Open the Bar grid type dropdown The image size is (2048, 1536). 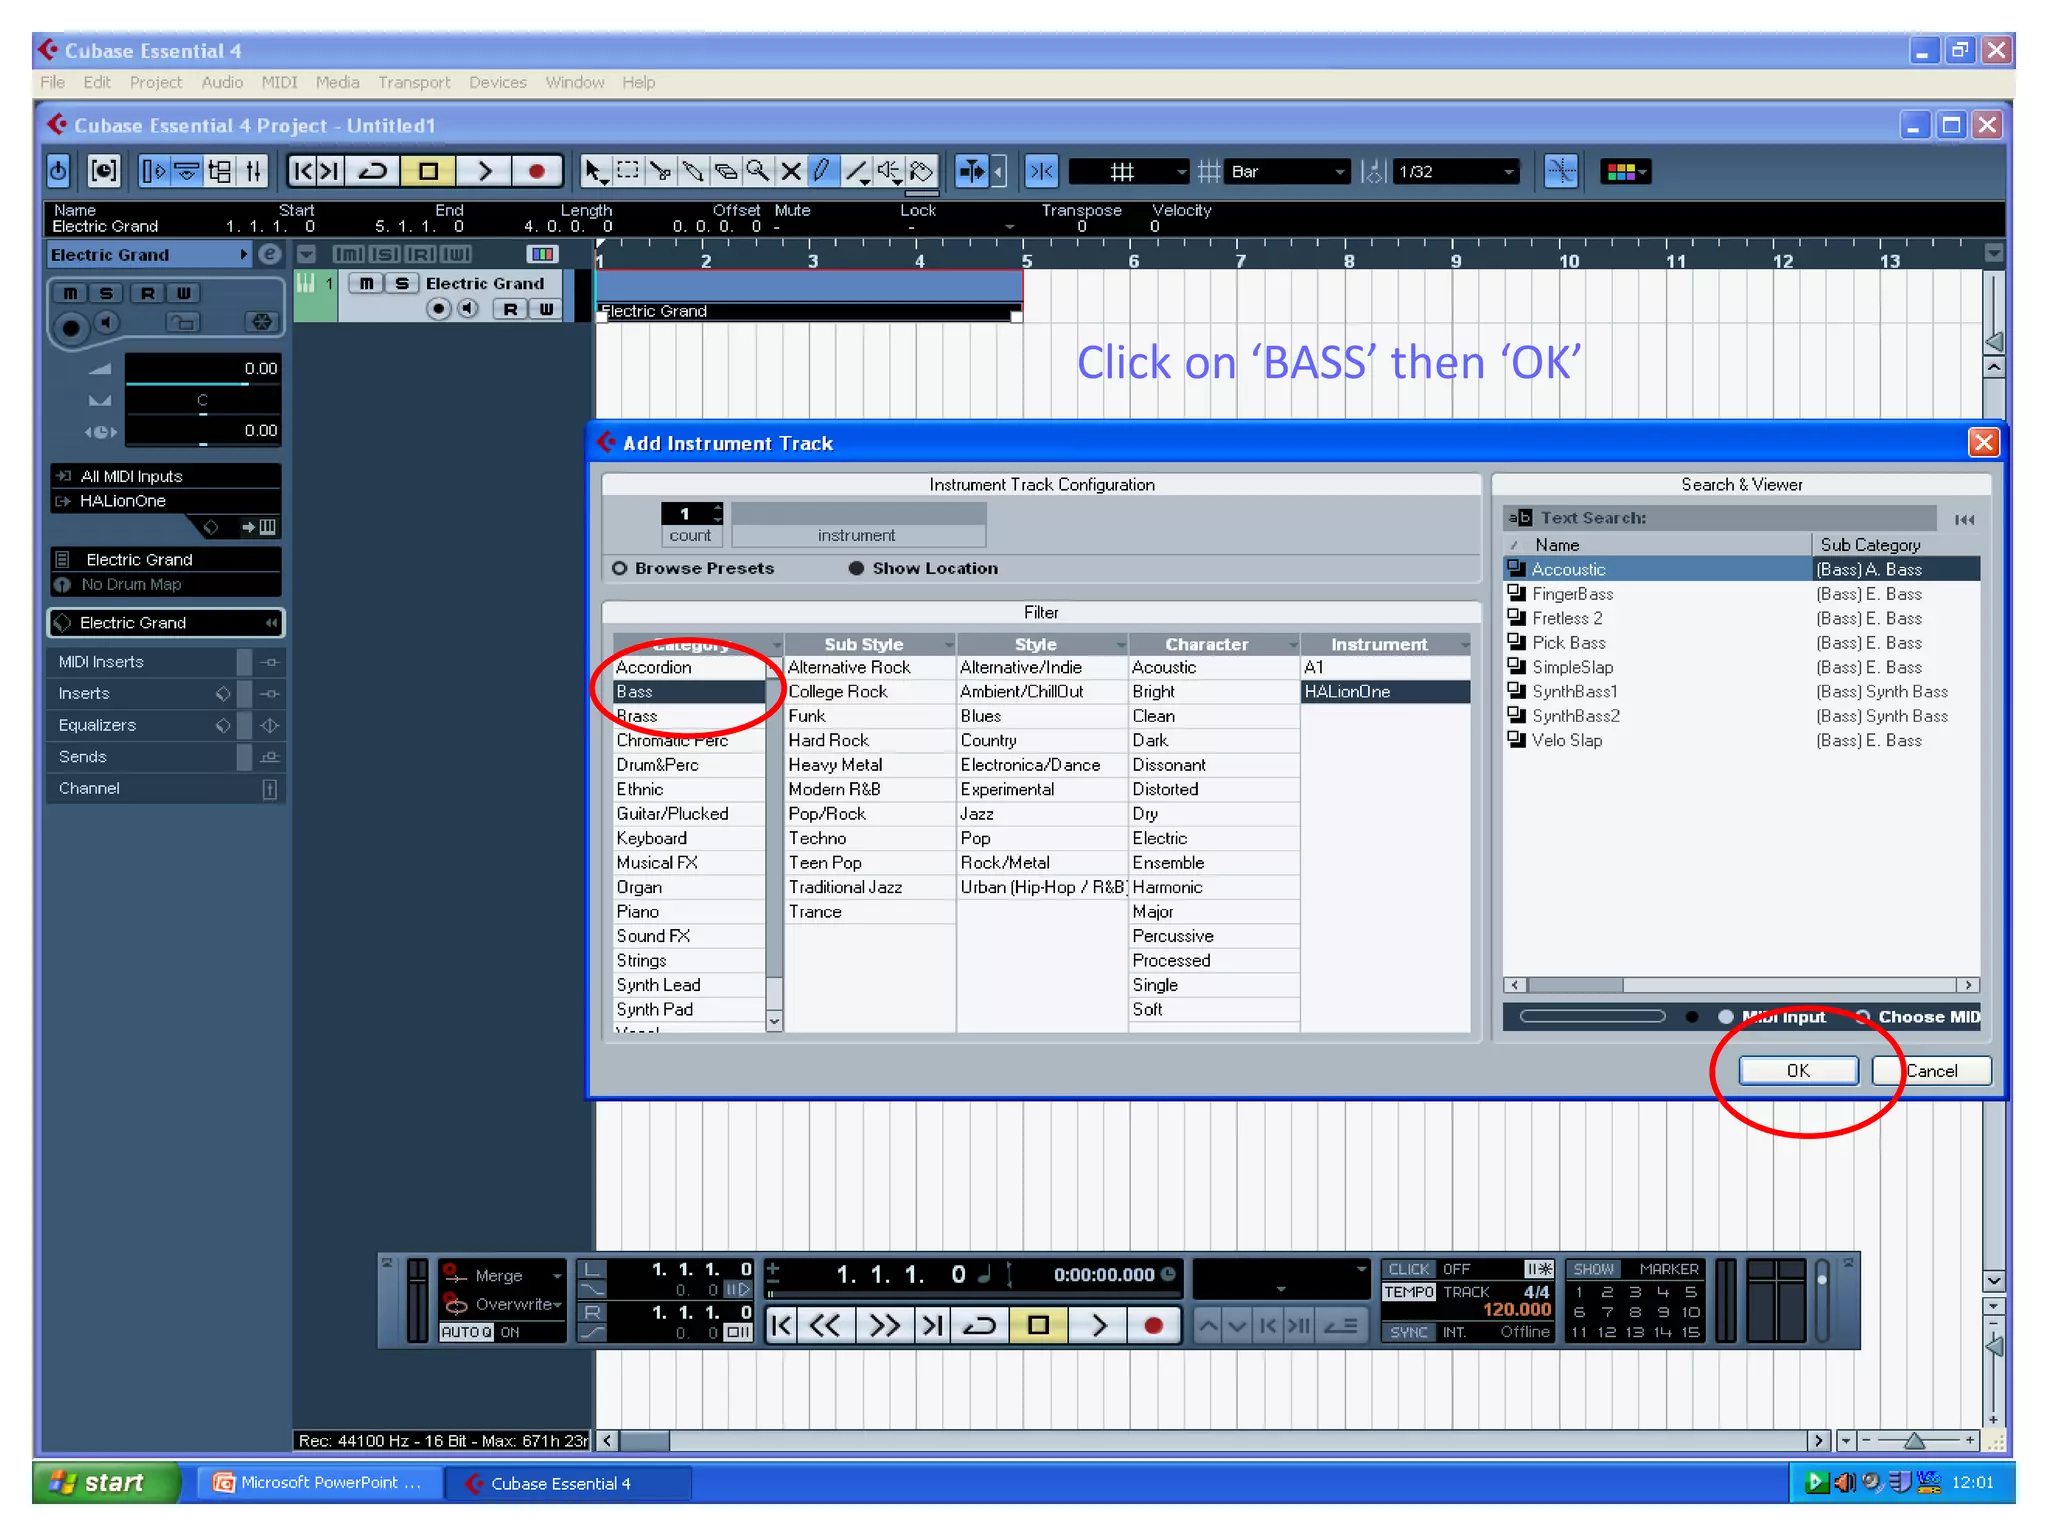pyautogui.click(x=1287, y=172)
